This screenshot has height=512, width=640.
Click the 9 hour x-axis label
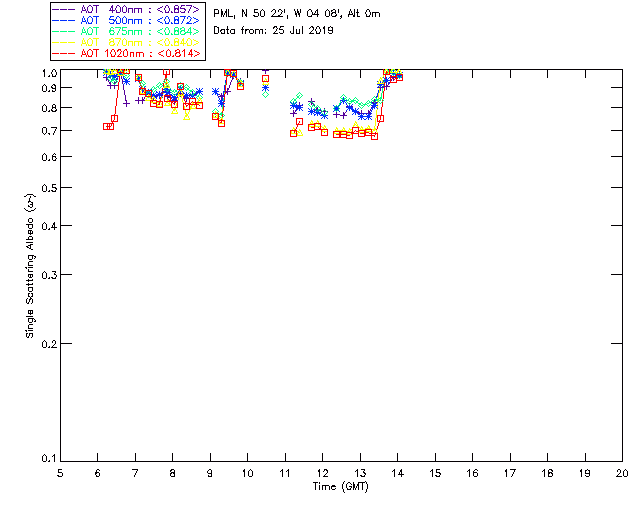210,473
